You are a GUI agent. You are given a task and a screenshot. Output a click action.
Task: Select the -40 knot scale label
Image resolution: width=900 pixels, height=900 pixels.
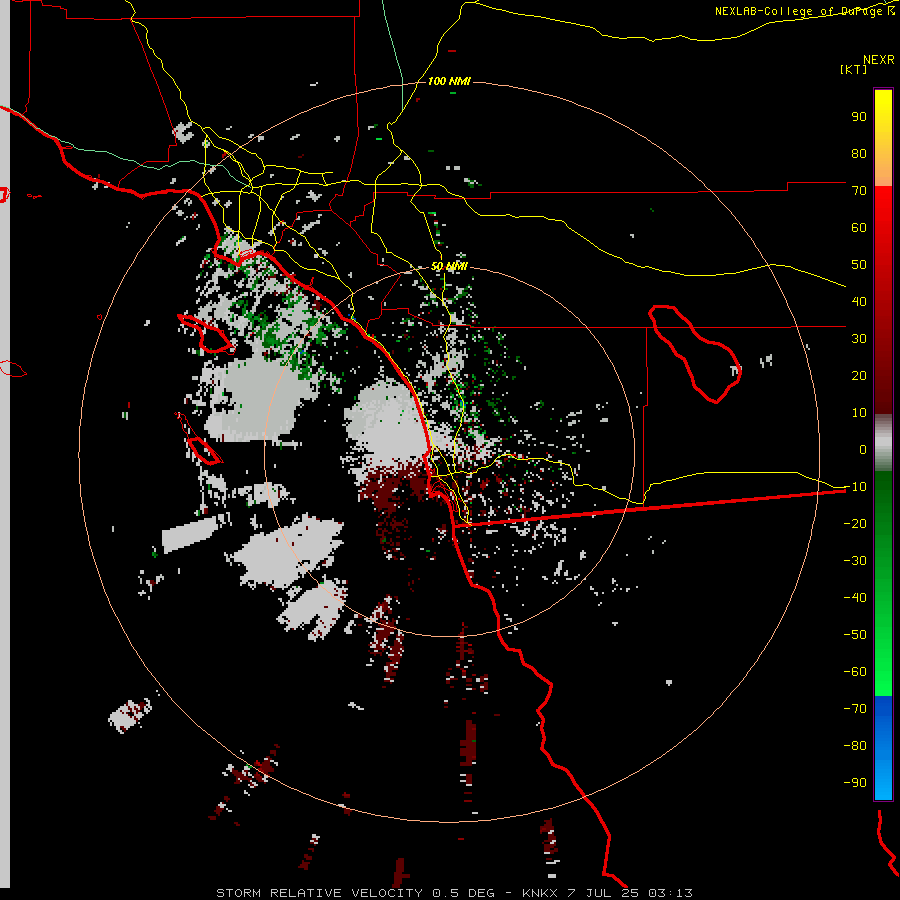click(x=855, y=598)
